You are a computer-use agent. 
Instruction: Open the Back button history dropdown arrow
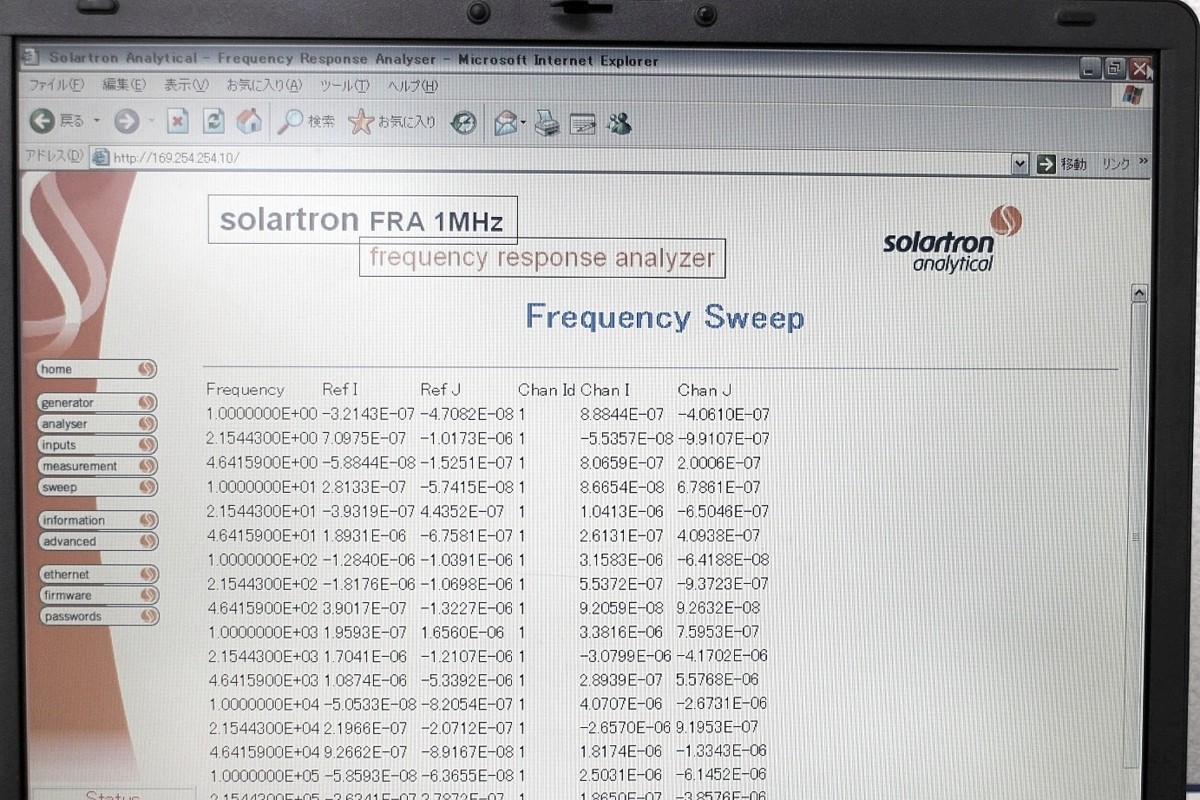tap(97, 121)
